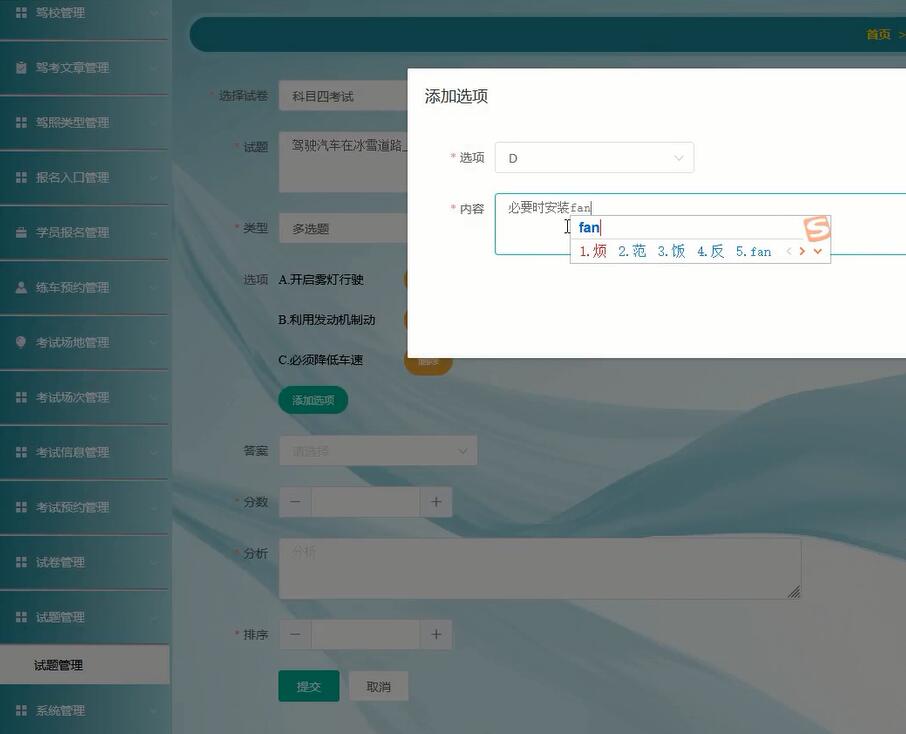Click the green 提交 button
906x734 pixels.
coord(309,686)
